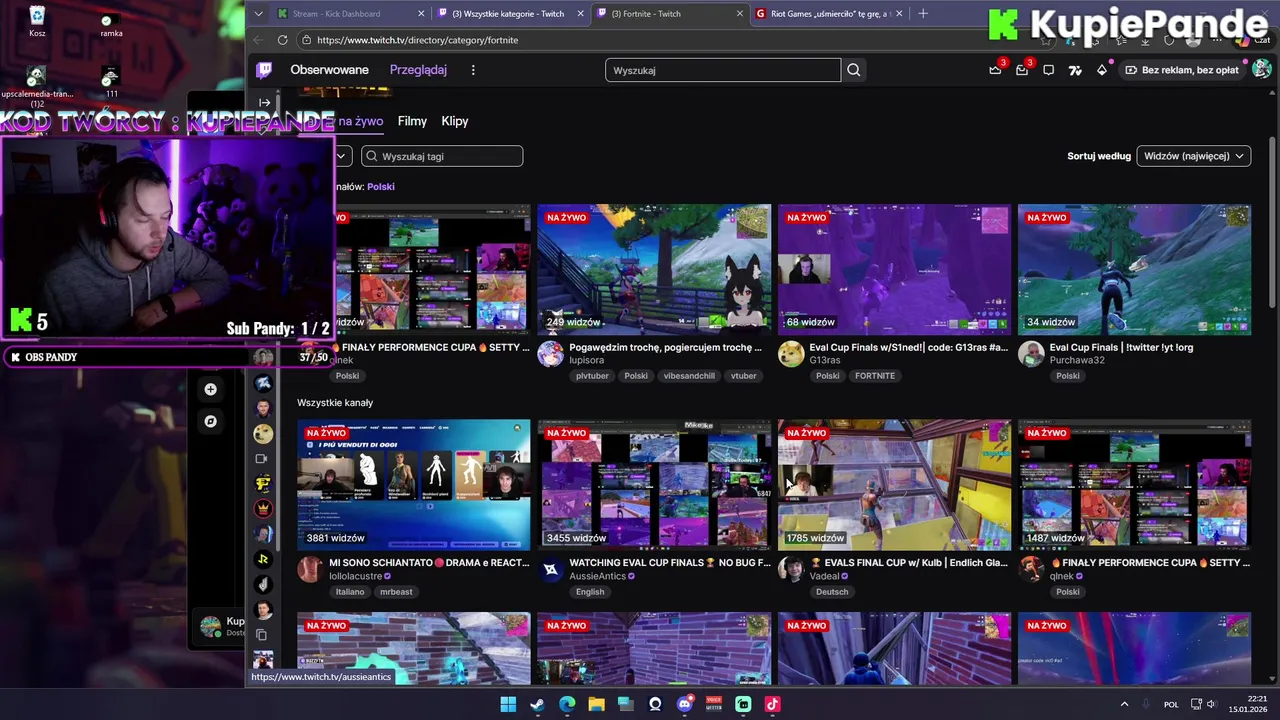Open Steam from taskbar
This screenshot has height=720, width=1280.
click(537, 704)
